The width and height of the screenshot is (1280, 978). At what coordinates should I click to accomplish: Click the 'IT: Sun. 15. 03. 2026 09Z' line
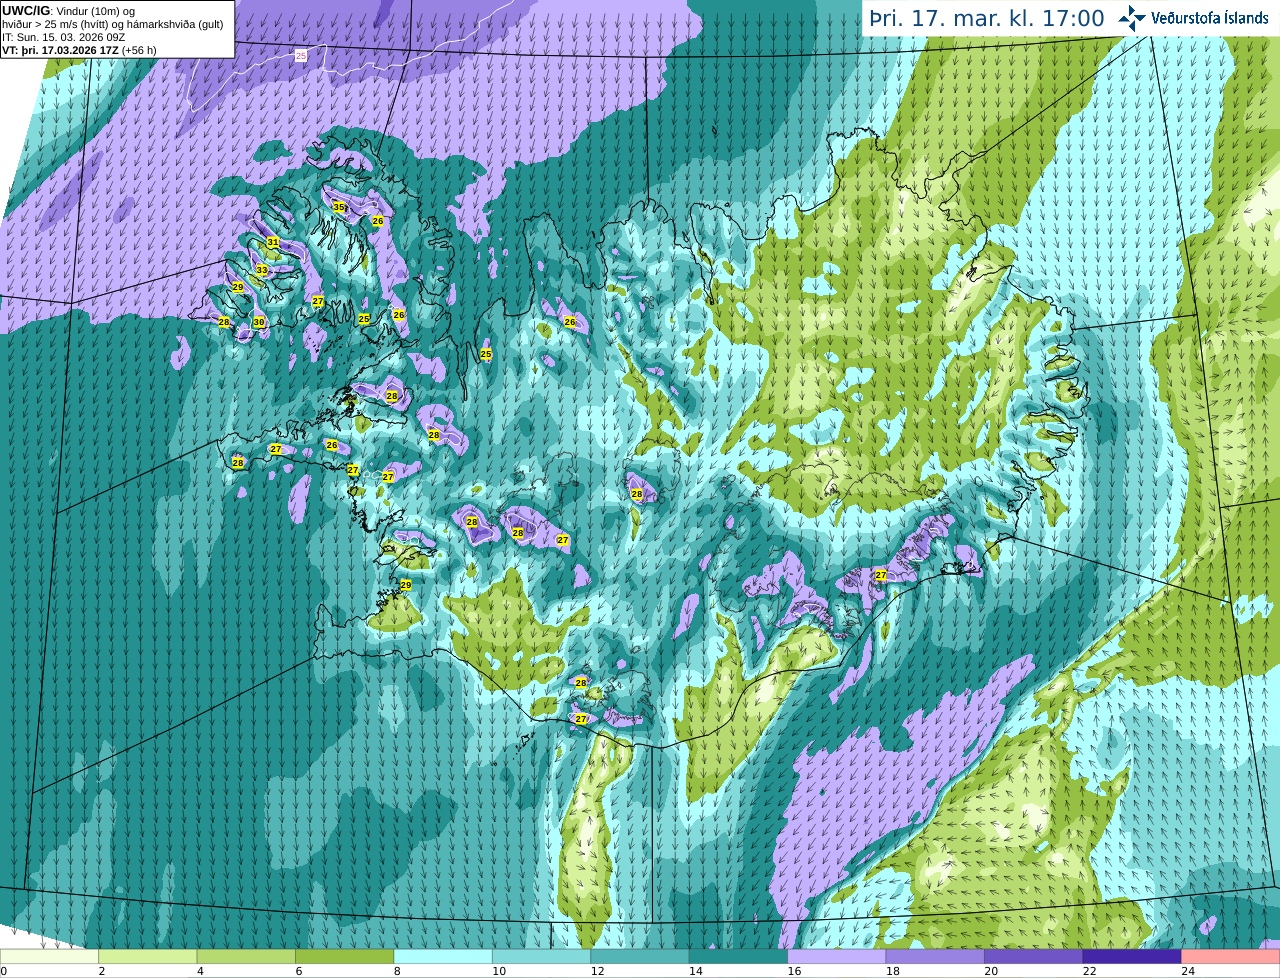tap(63, 37)
